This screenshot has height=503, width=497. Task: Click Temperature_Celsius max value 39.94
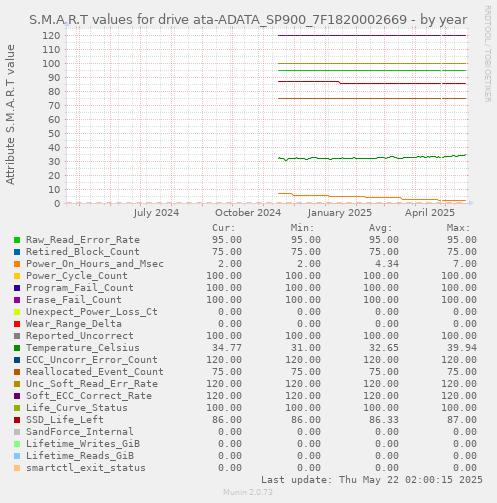point(462,348)
